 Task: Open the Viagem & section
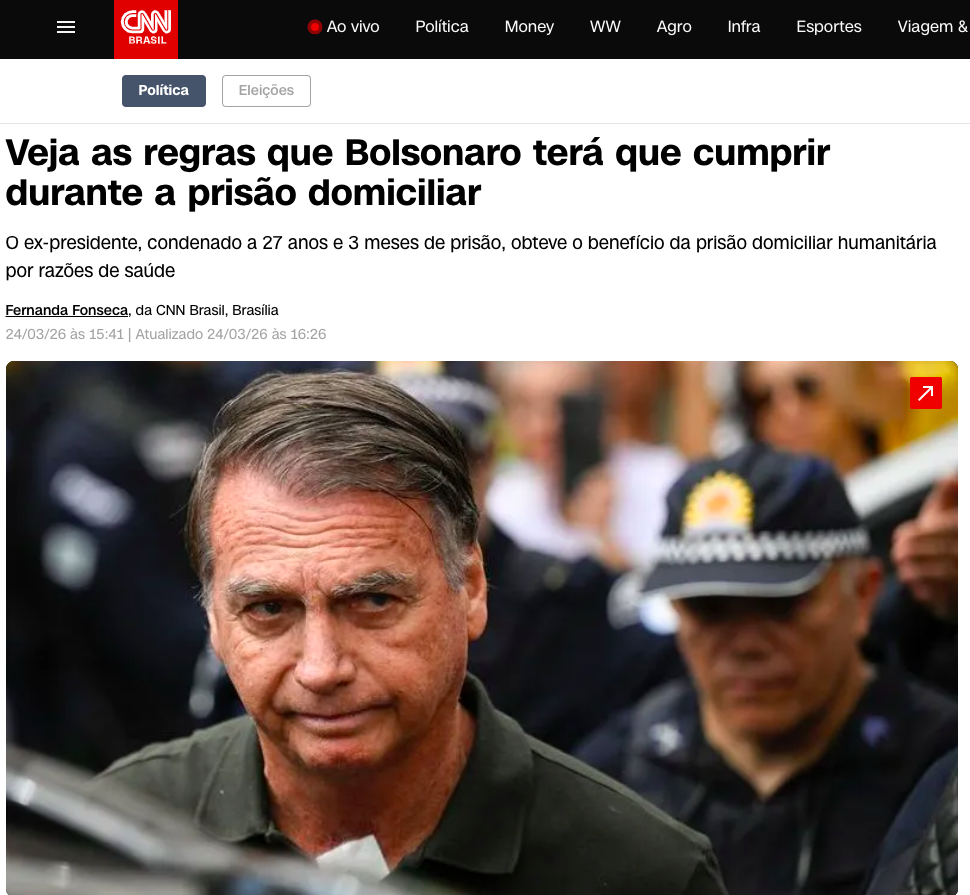pyautogui.click(x=933, y=27)
